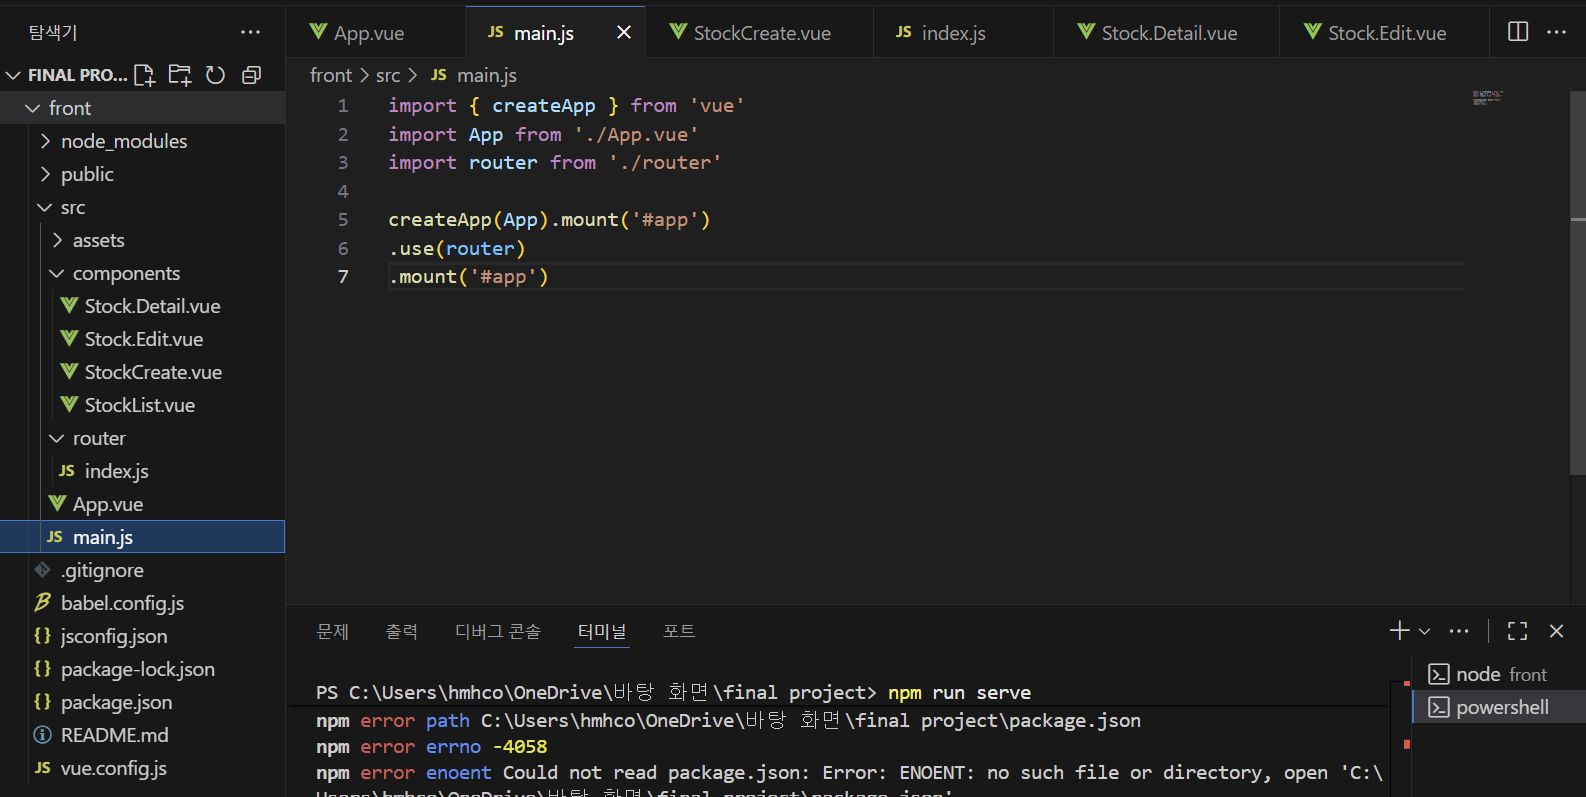The height and width of the screenshot is (797, 1586).
Task: Click the New File icon in explorer
Action: [144, 75]
